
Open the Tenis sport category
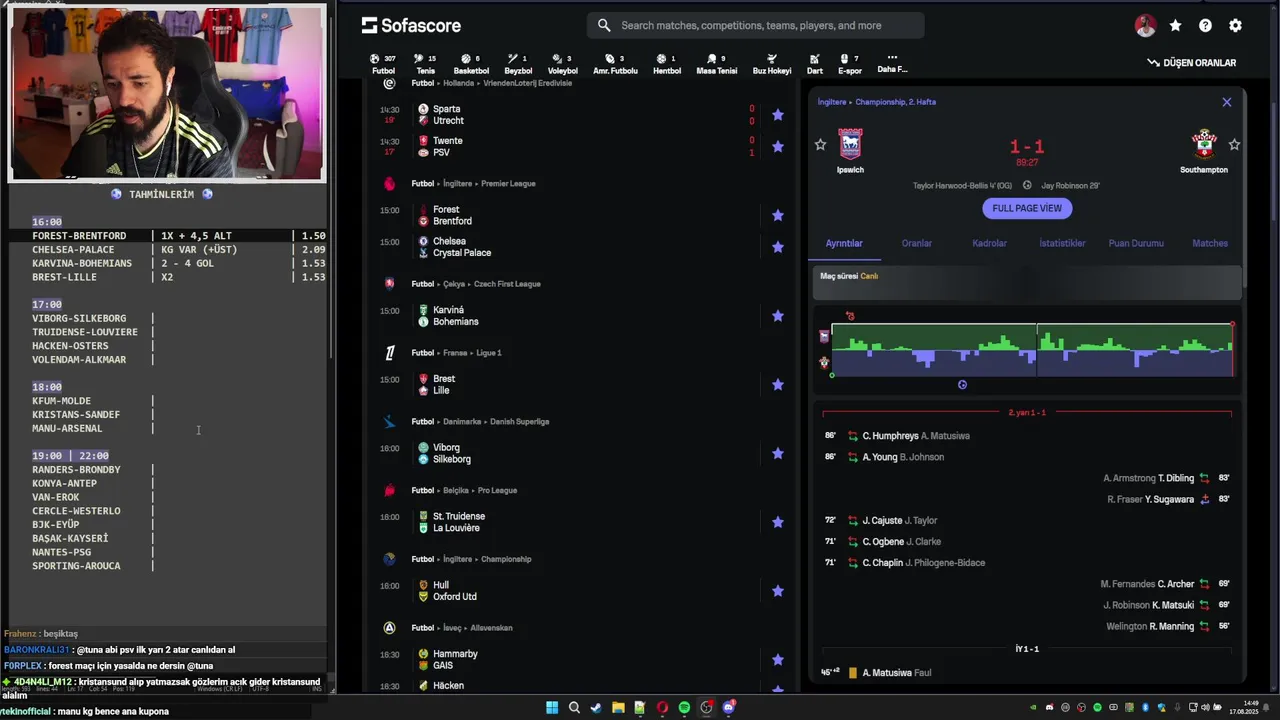(x=425, y=64)
